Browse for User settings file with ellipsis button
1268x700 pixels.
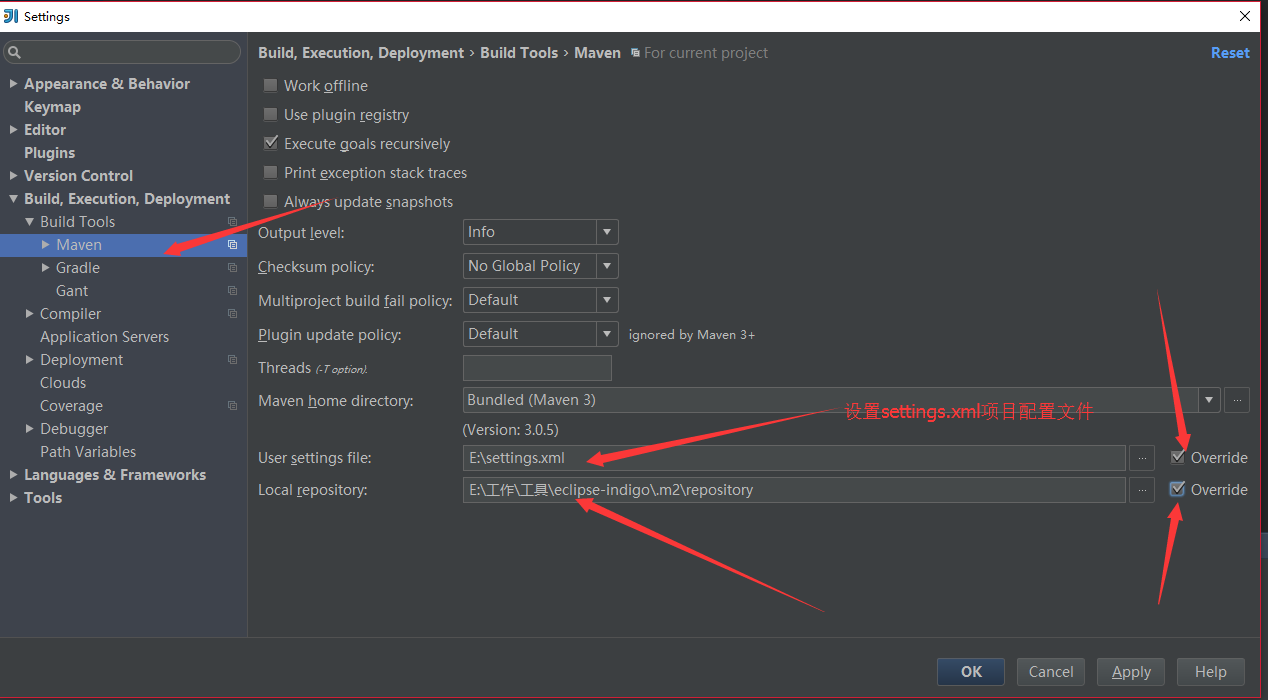click(x=1141, y=458)
